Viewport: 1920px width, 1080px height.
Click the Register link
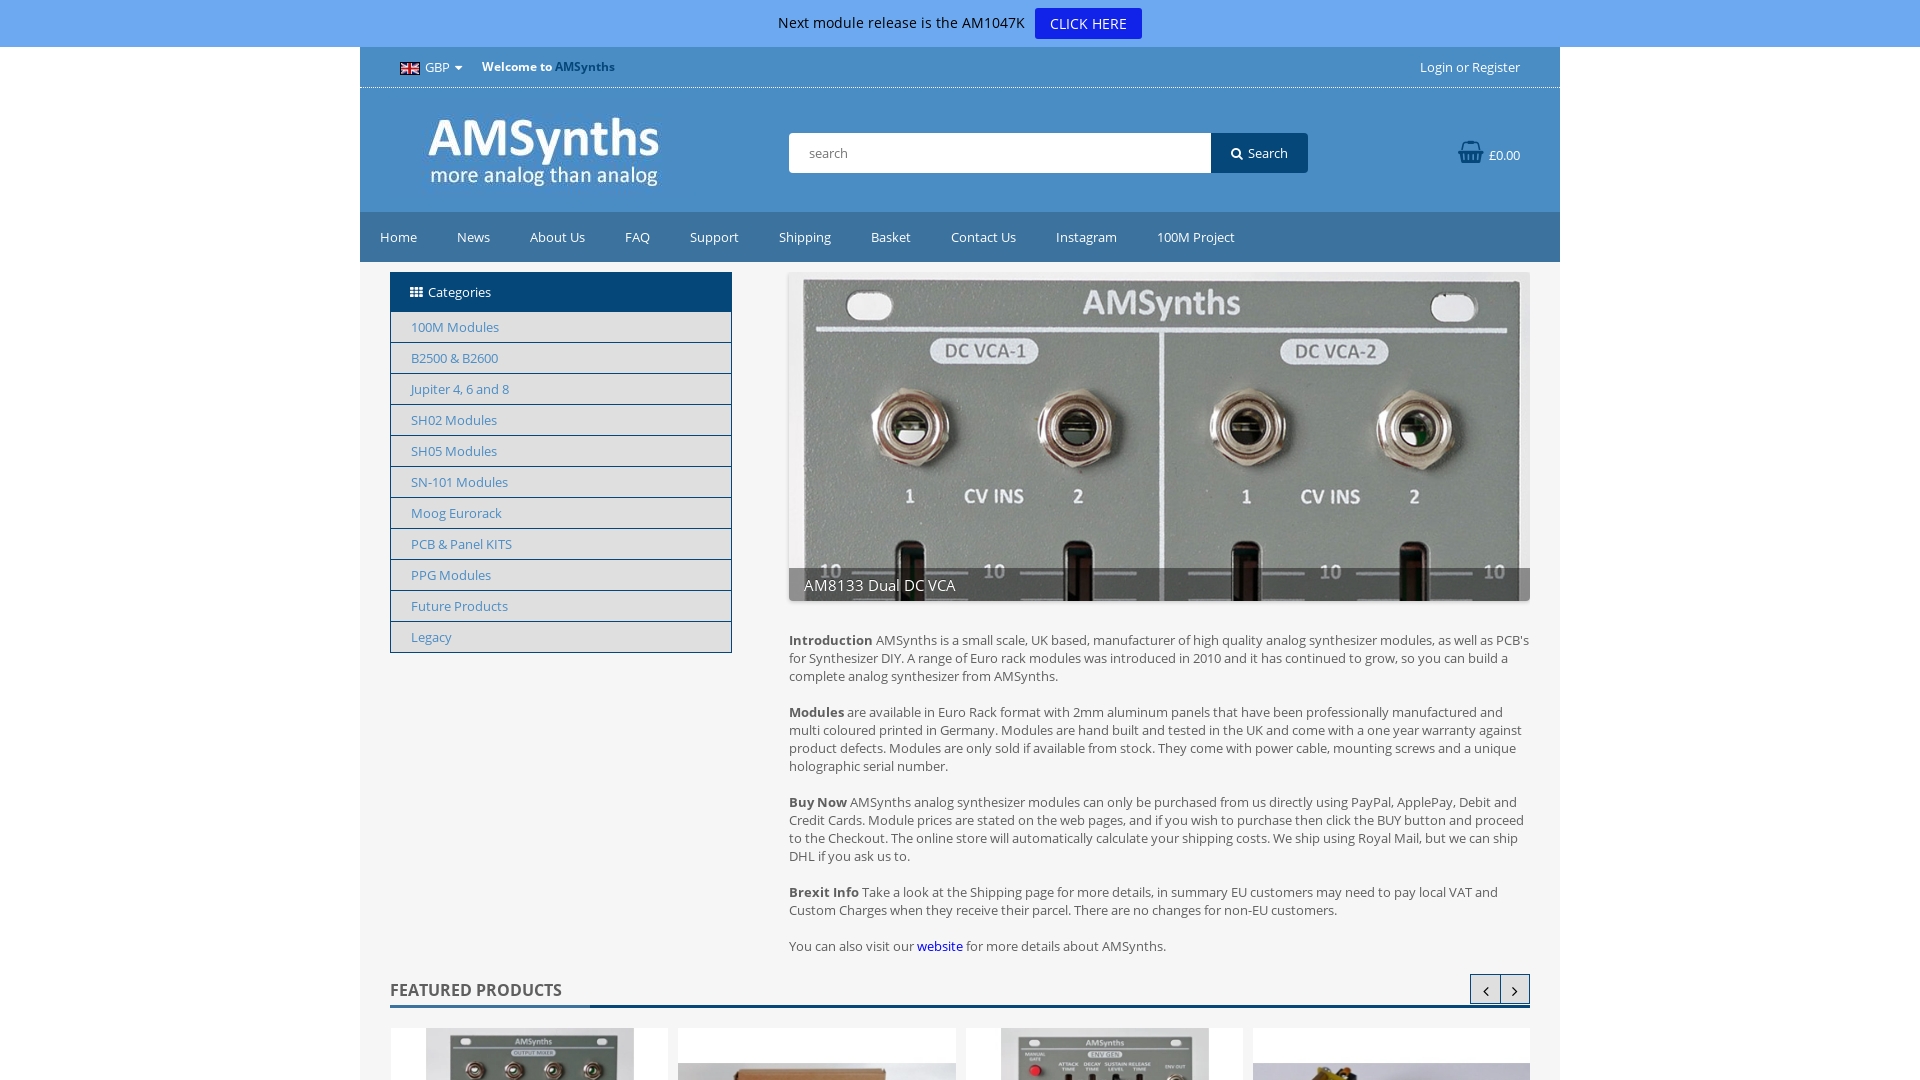(x=1495, y=67)
